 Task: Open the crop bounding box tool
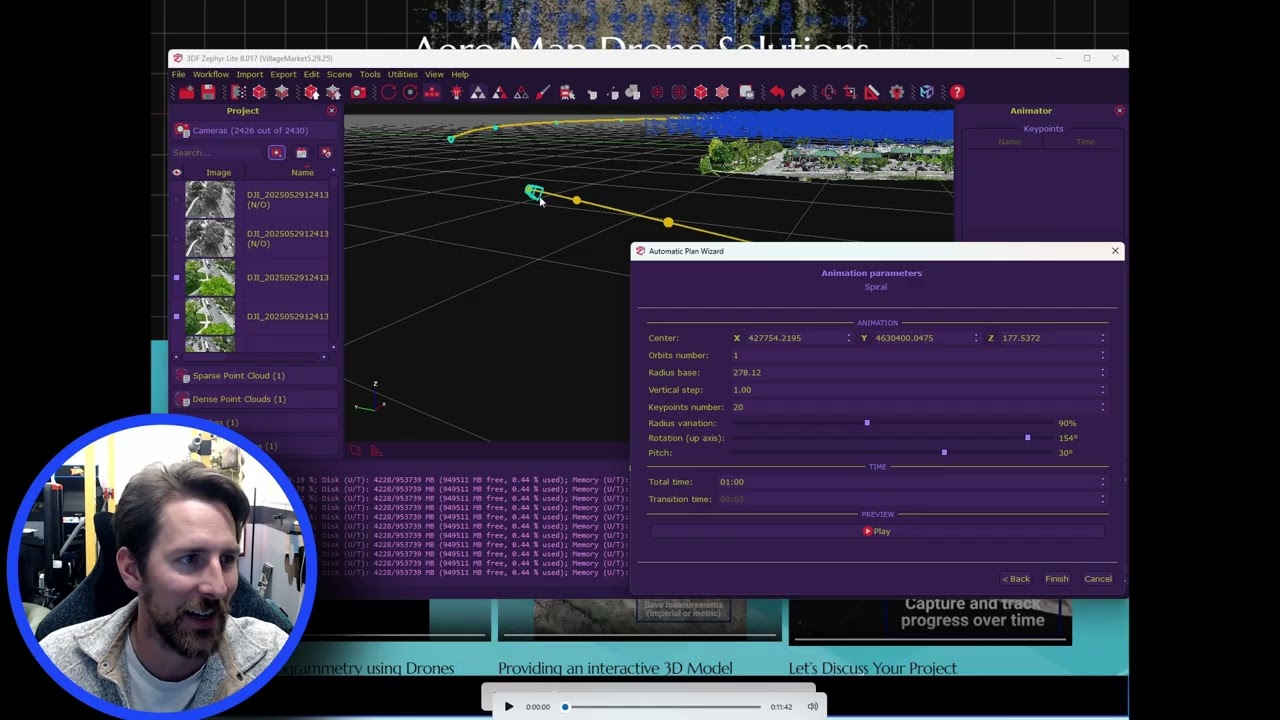(x=850, y=92)
